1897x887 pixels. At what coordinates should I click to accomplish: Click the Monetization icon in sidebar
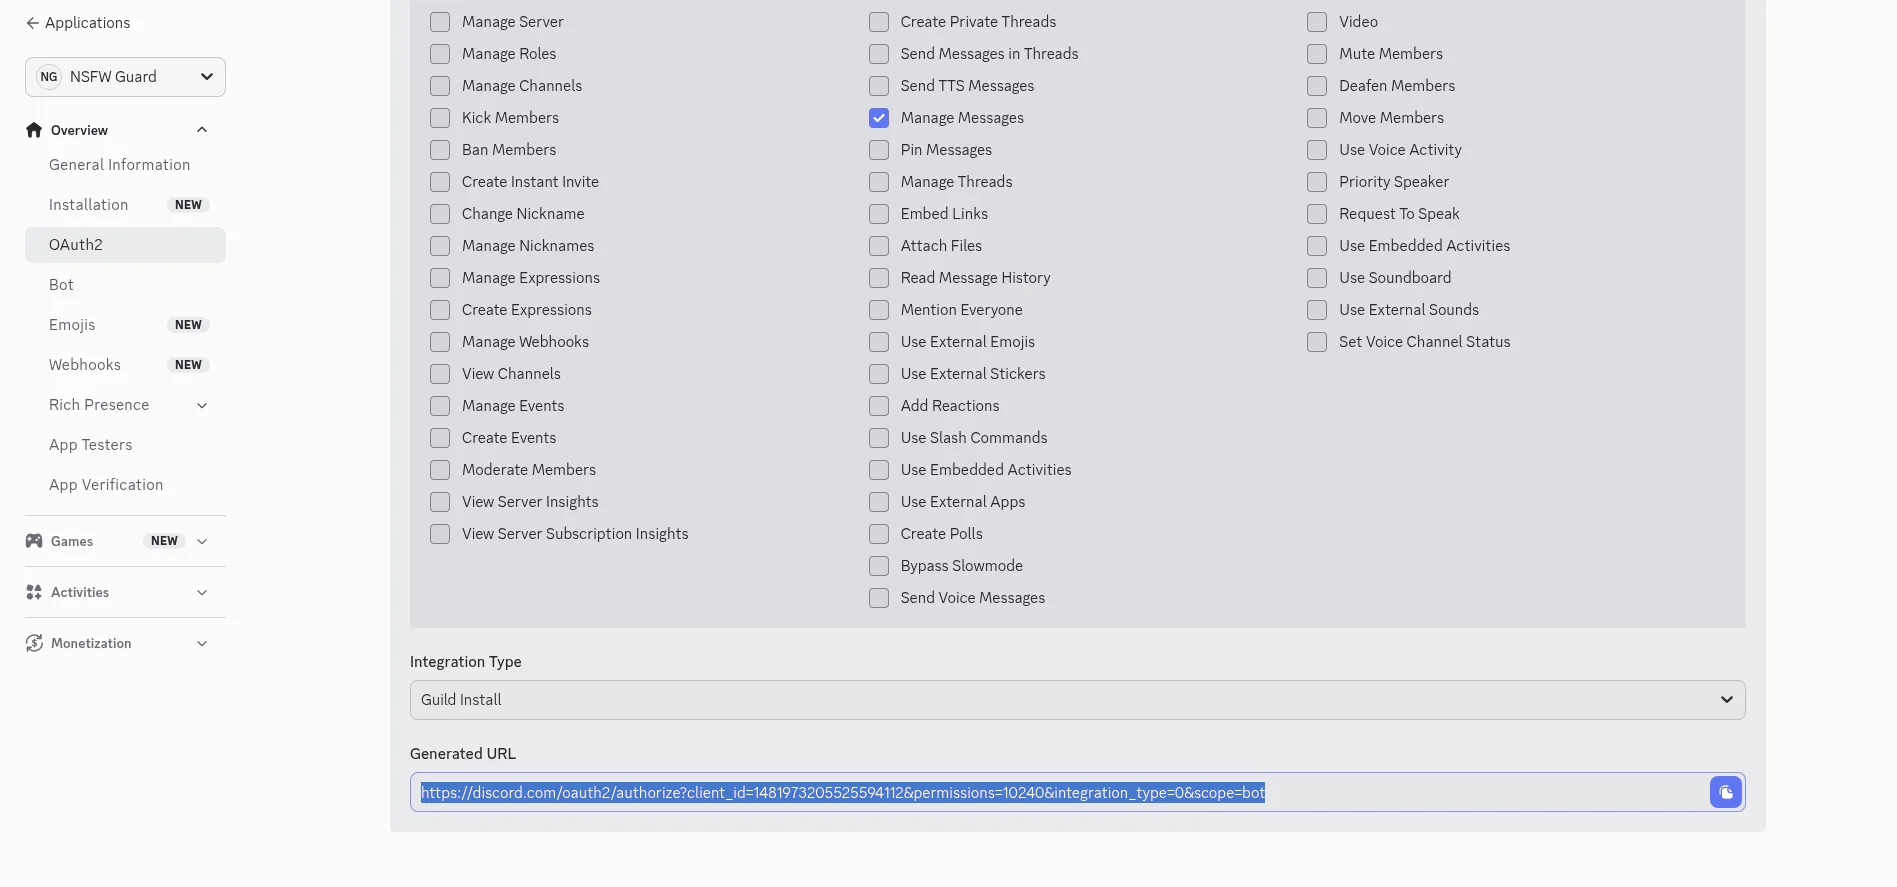tap(34, 643)
